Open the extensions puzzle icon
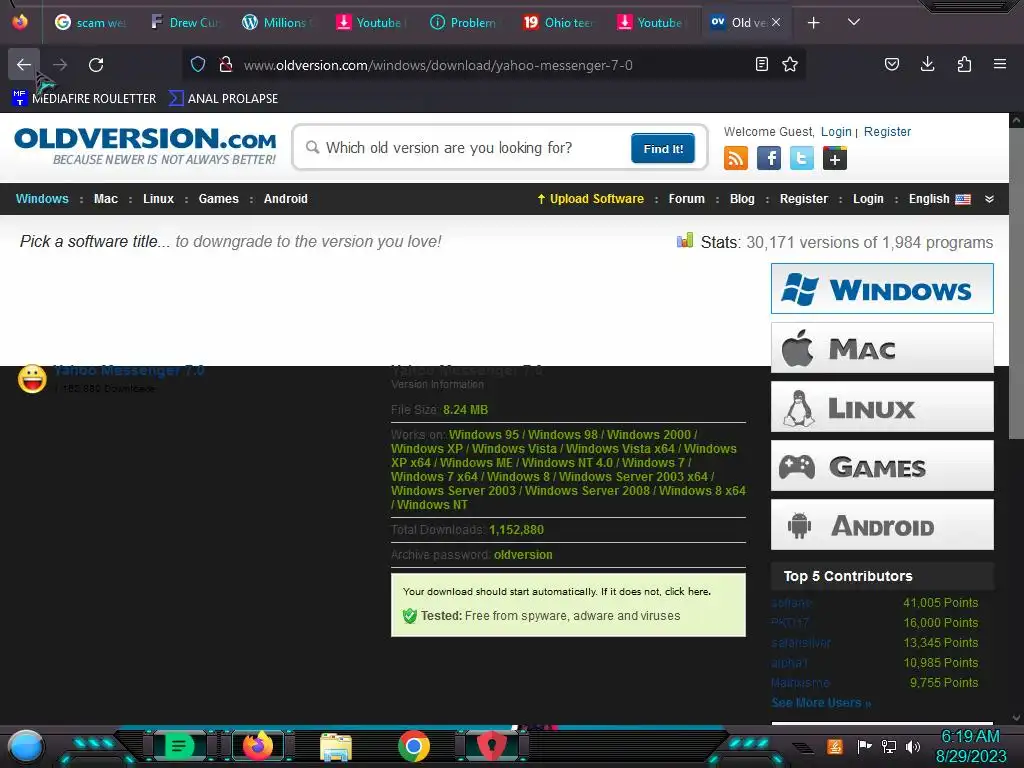Screen dimensions: 1024x768 pyautogui.click(x=964, y=64)
